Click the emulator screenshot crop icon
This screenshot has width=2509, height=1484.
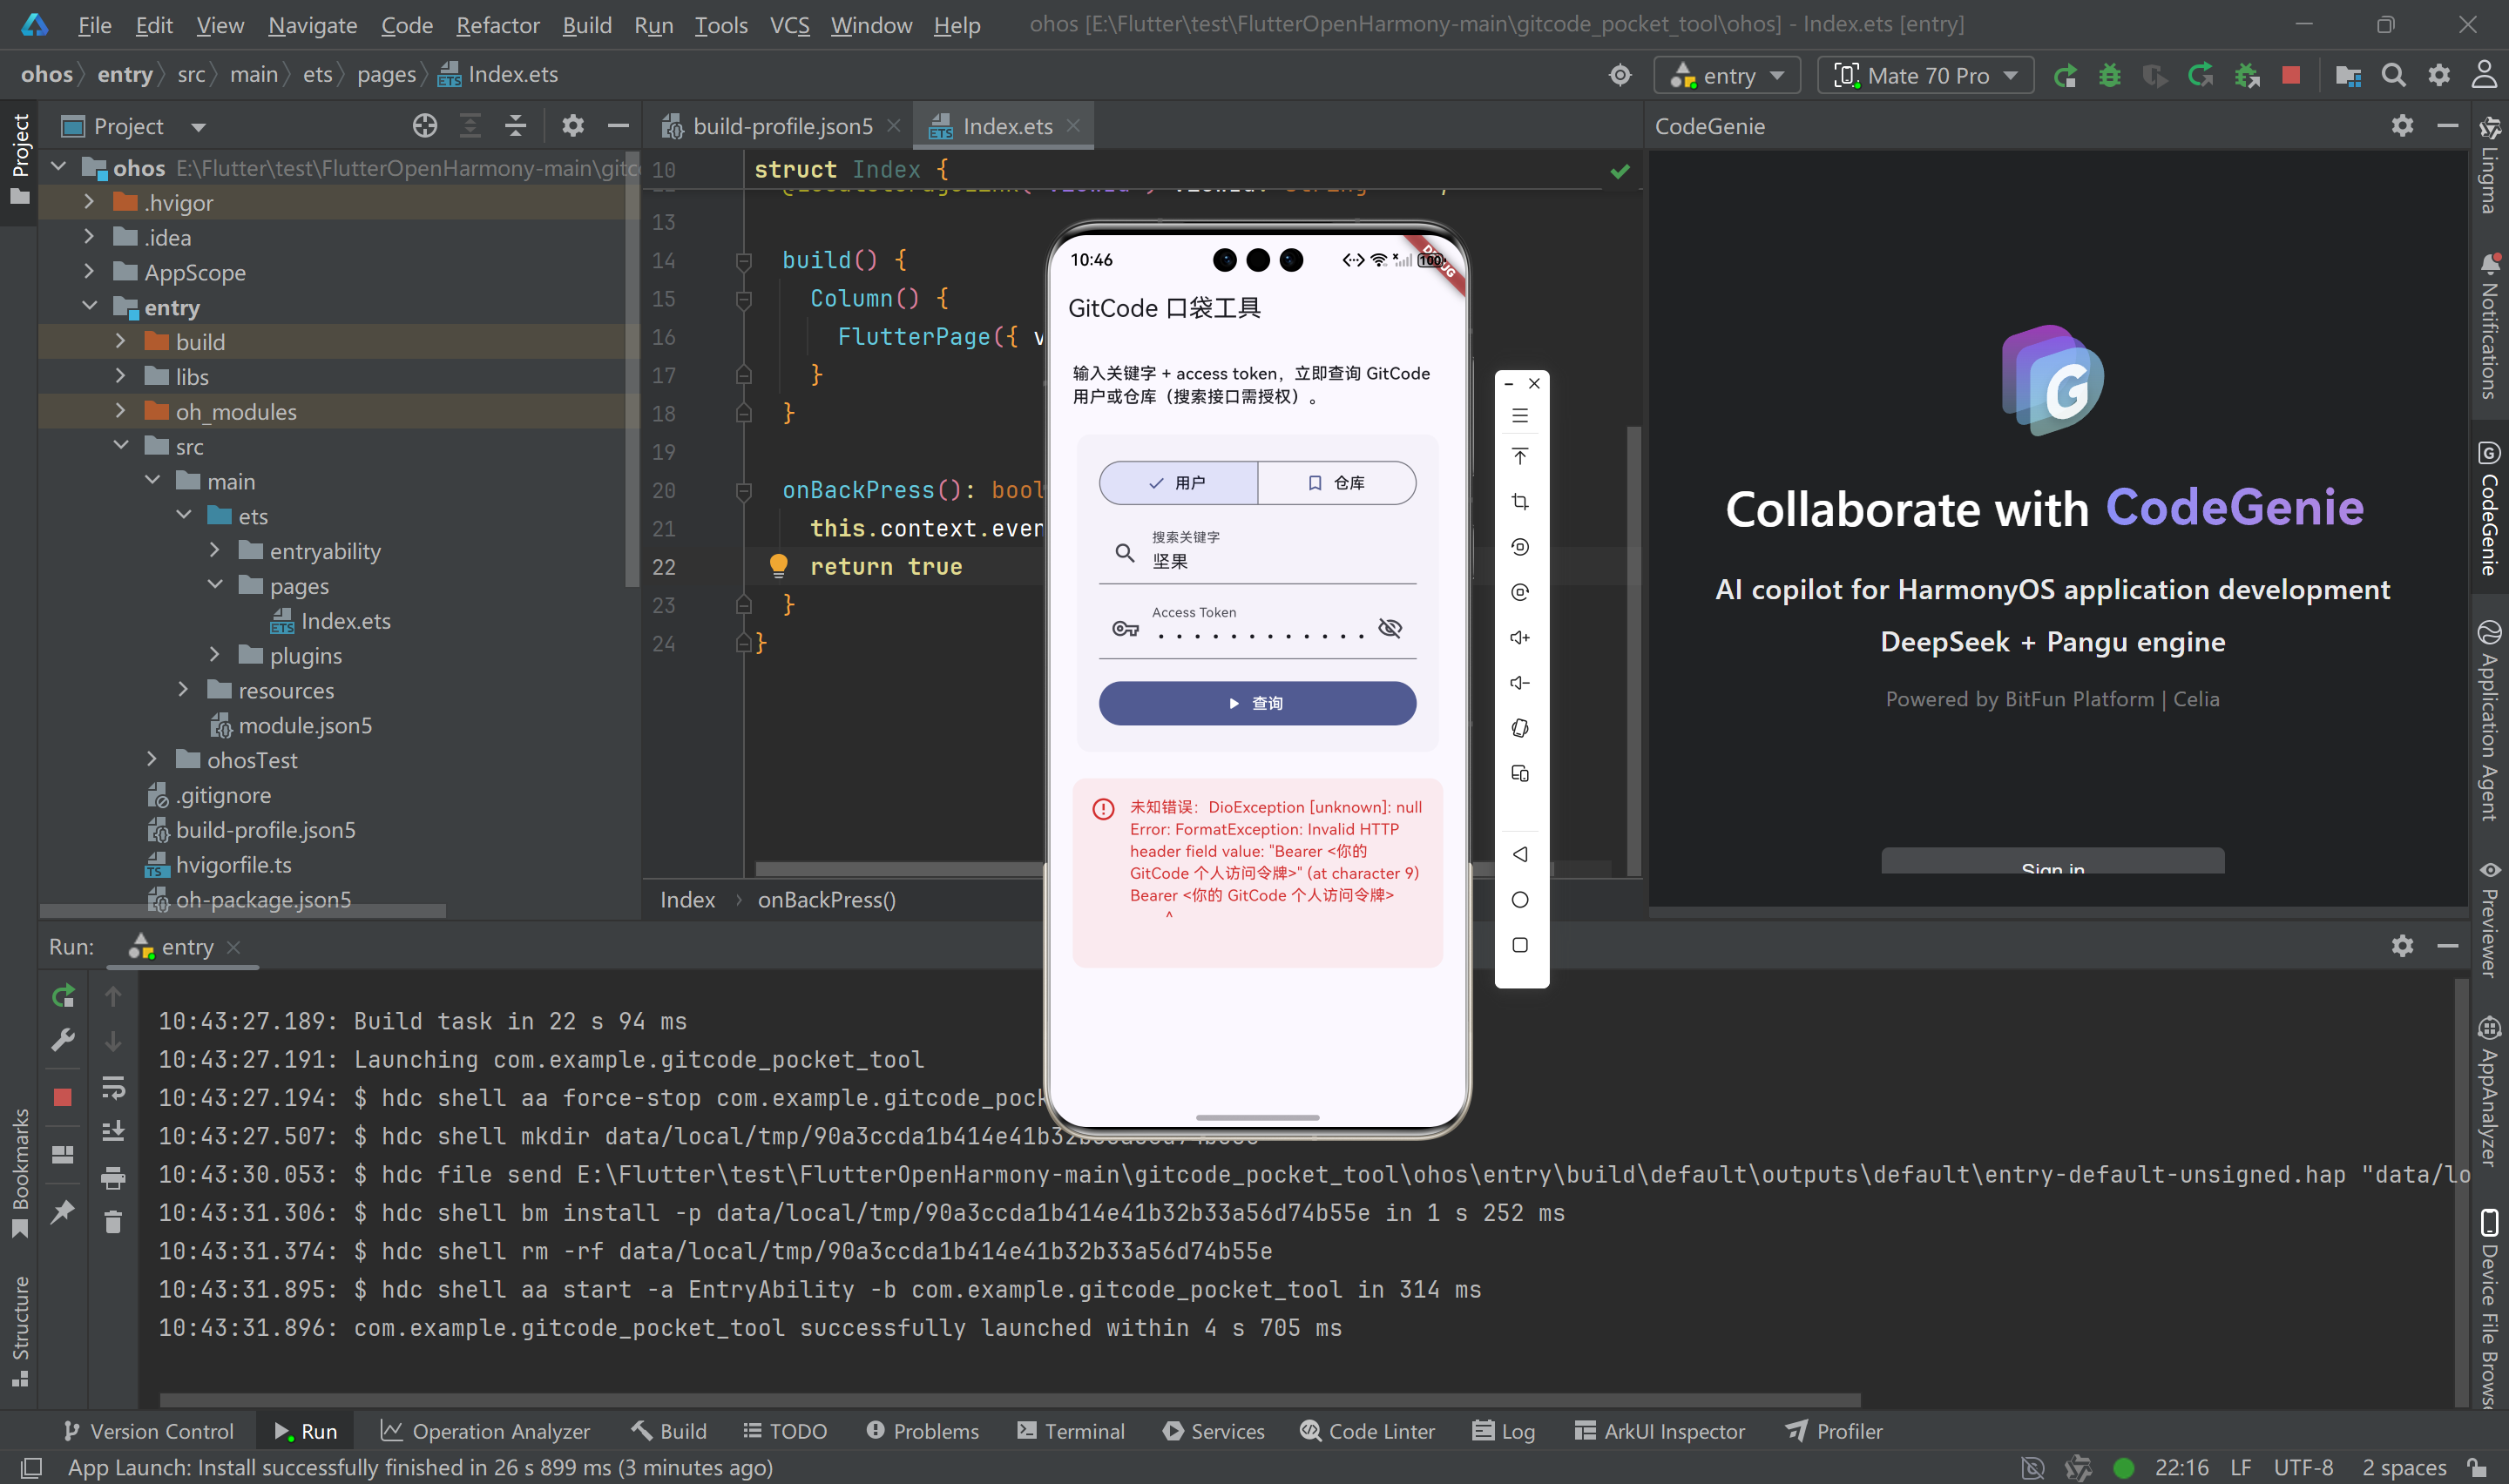pos(1520,502)
